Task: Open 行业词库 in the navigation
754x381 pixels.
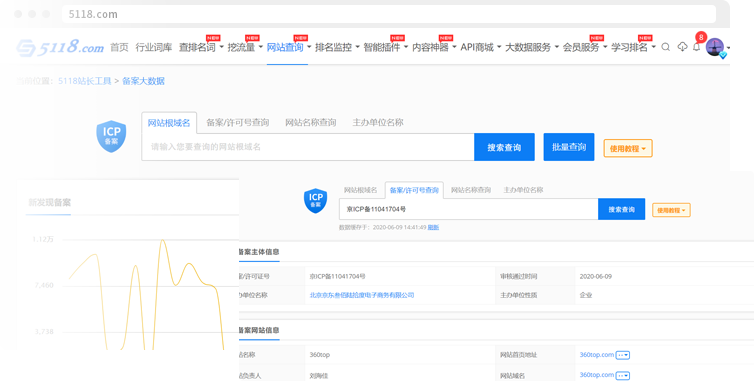Action: click(154, 47)
